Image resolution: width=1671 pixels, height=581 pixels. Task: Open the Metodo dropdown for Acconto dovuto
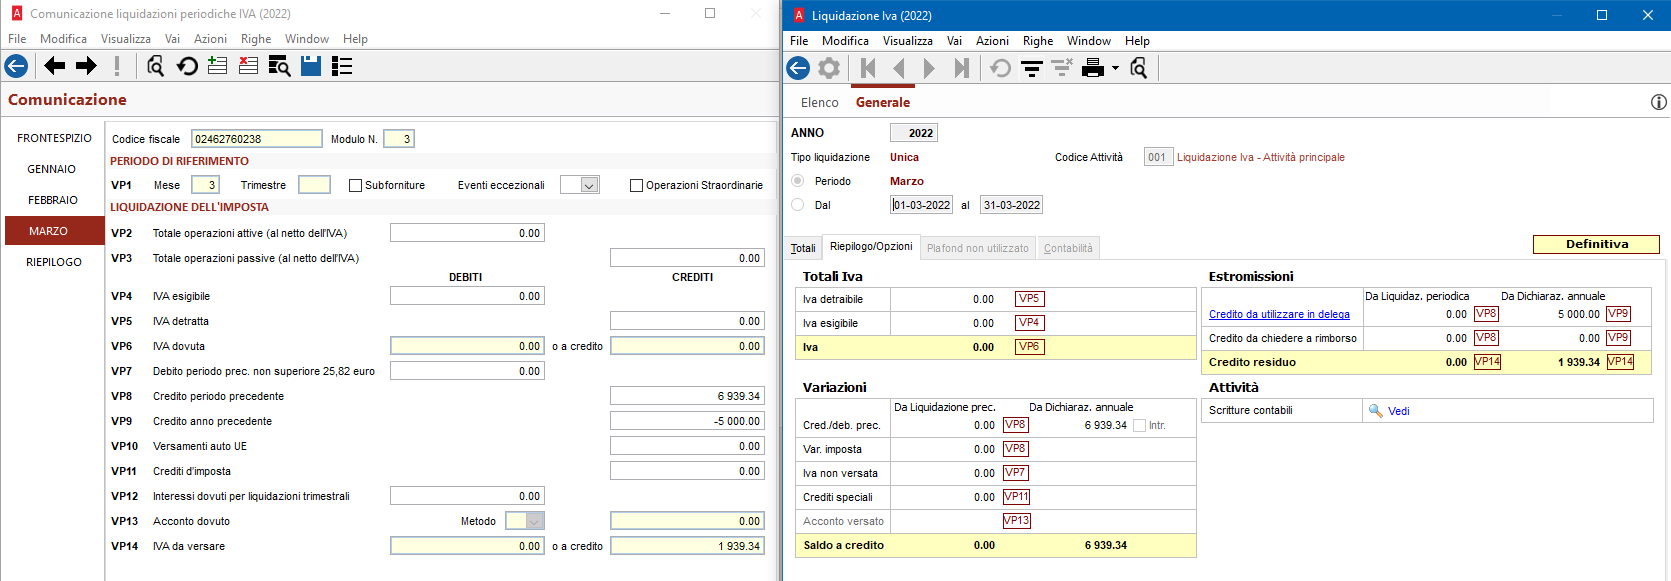coord(535,521)
